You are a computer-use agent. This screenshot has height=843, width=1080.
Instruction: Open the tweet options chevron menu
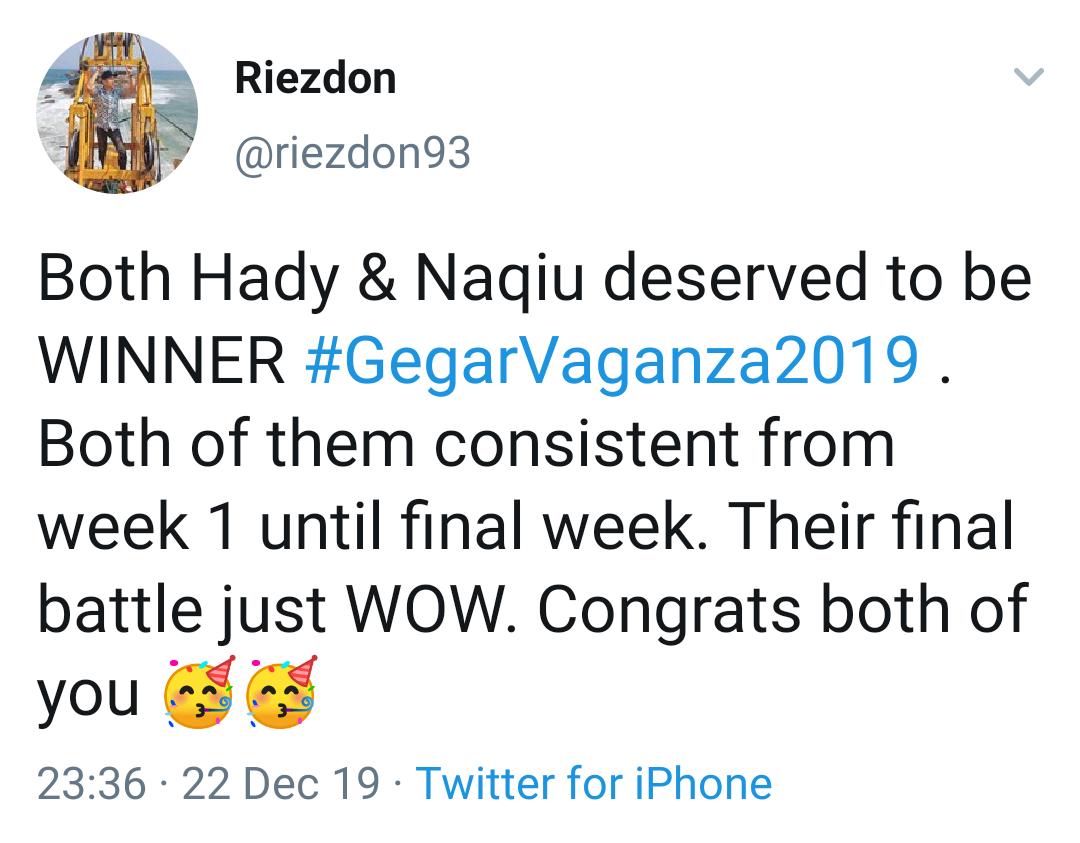point(1029,76)
